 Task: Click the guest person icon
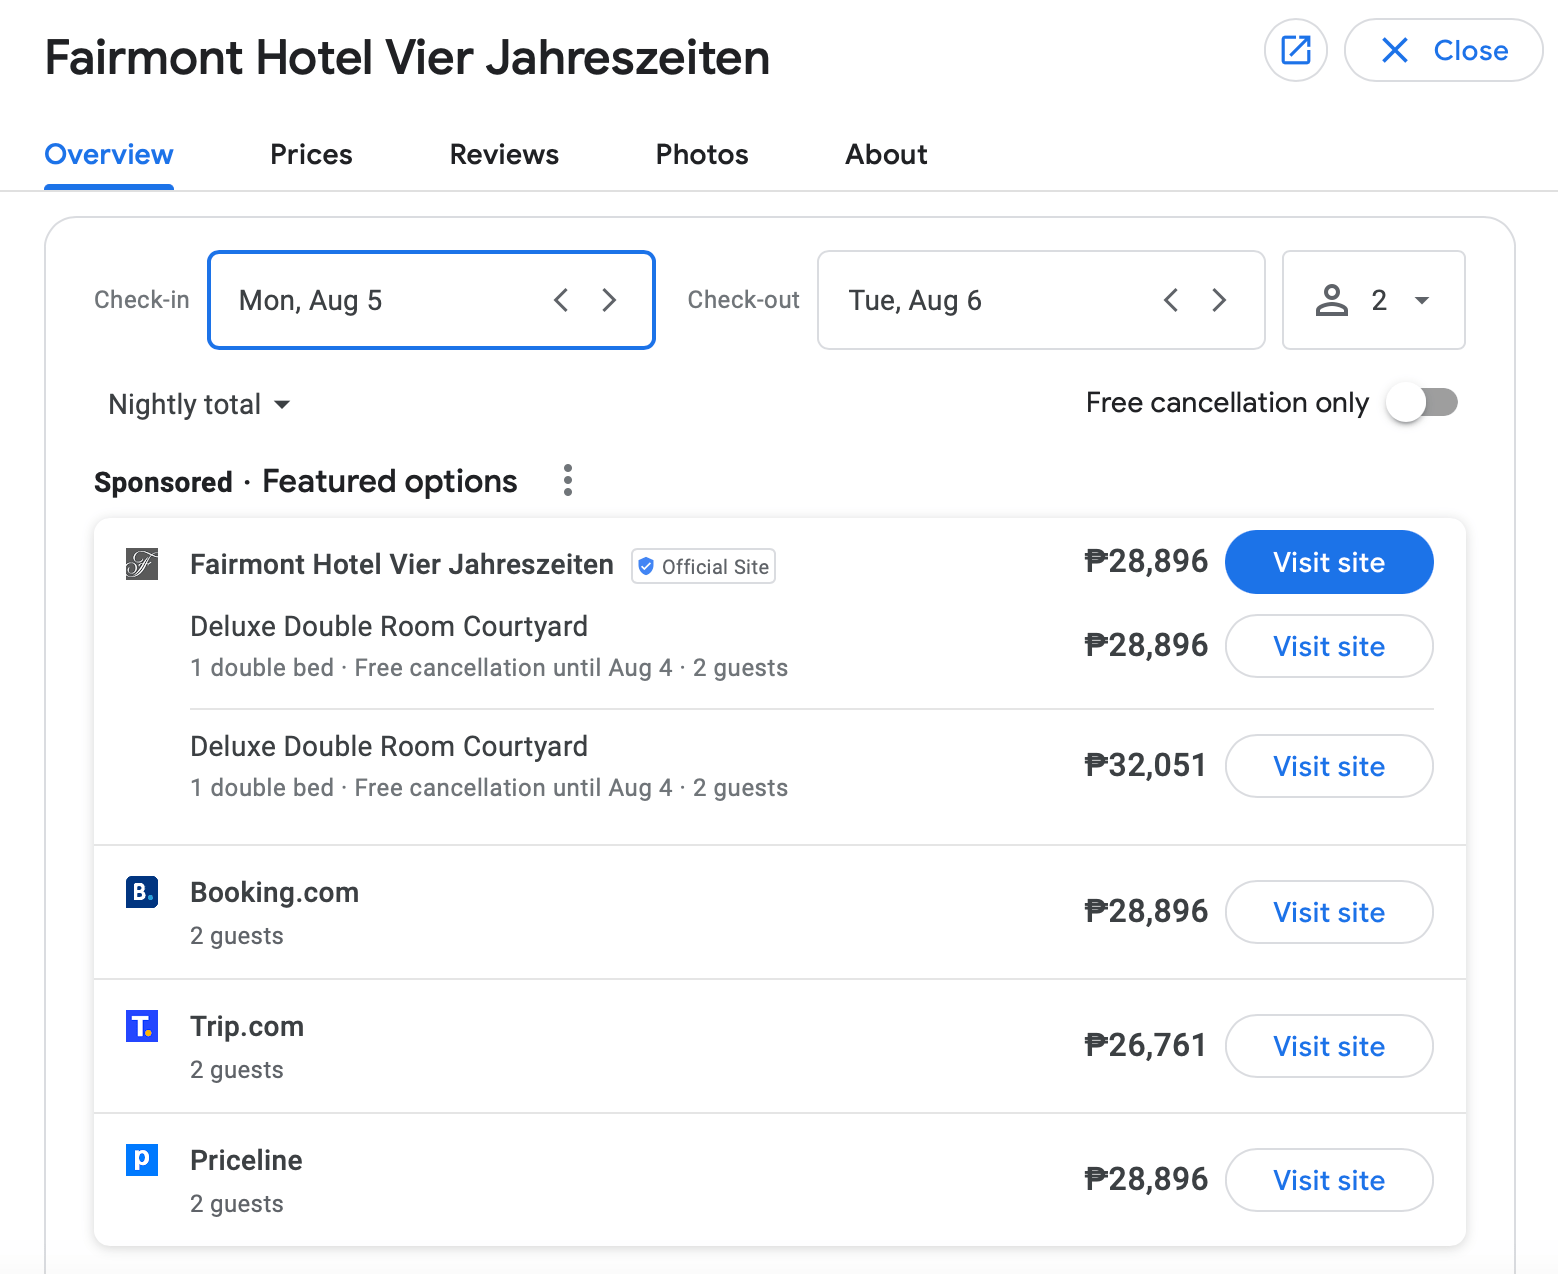(1332, 300)
